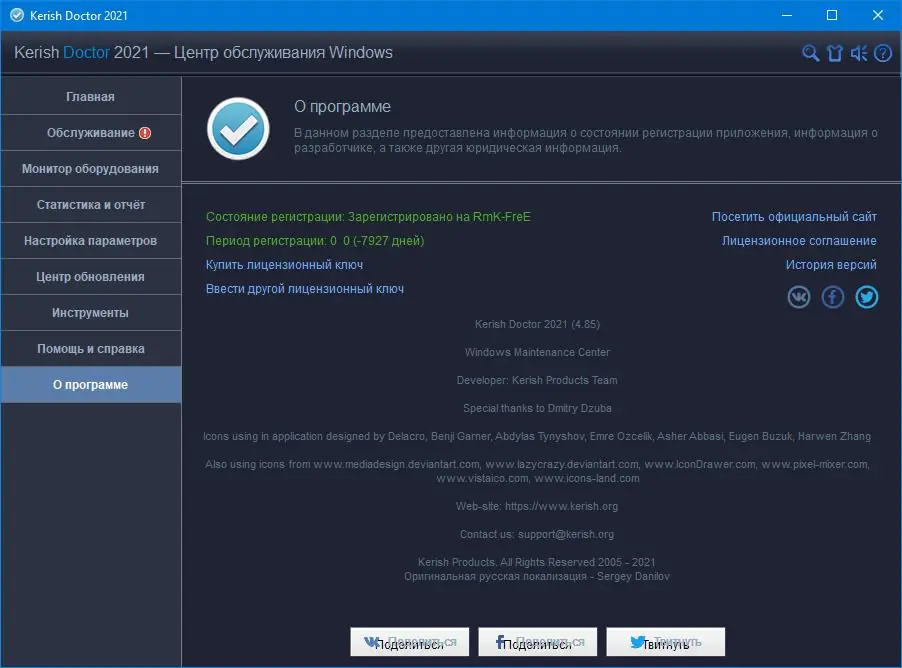The width and height of the screenshot is (902, 668).
Task: Click the VK Поделиться button
Action: pos(410,642)
